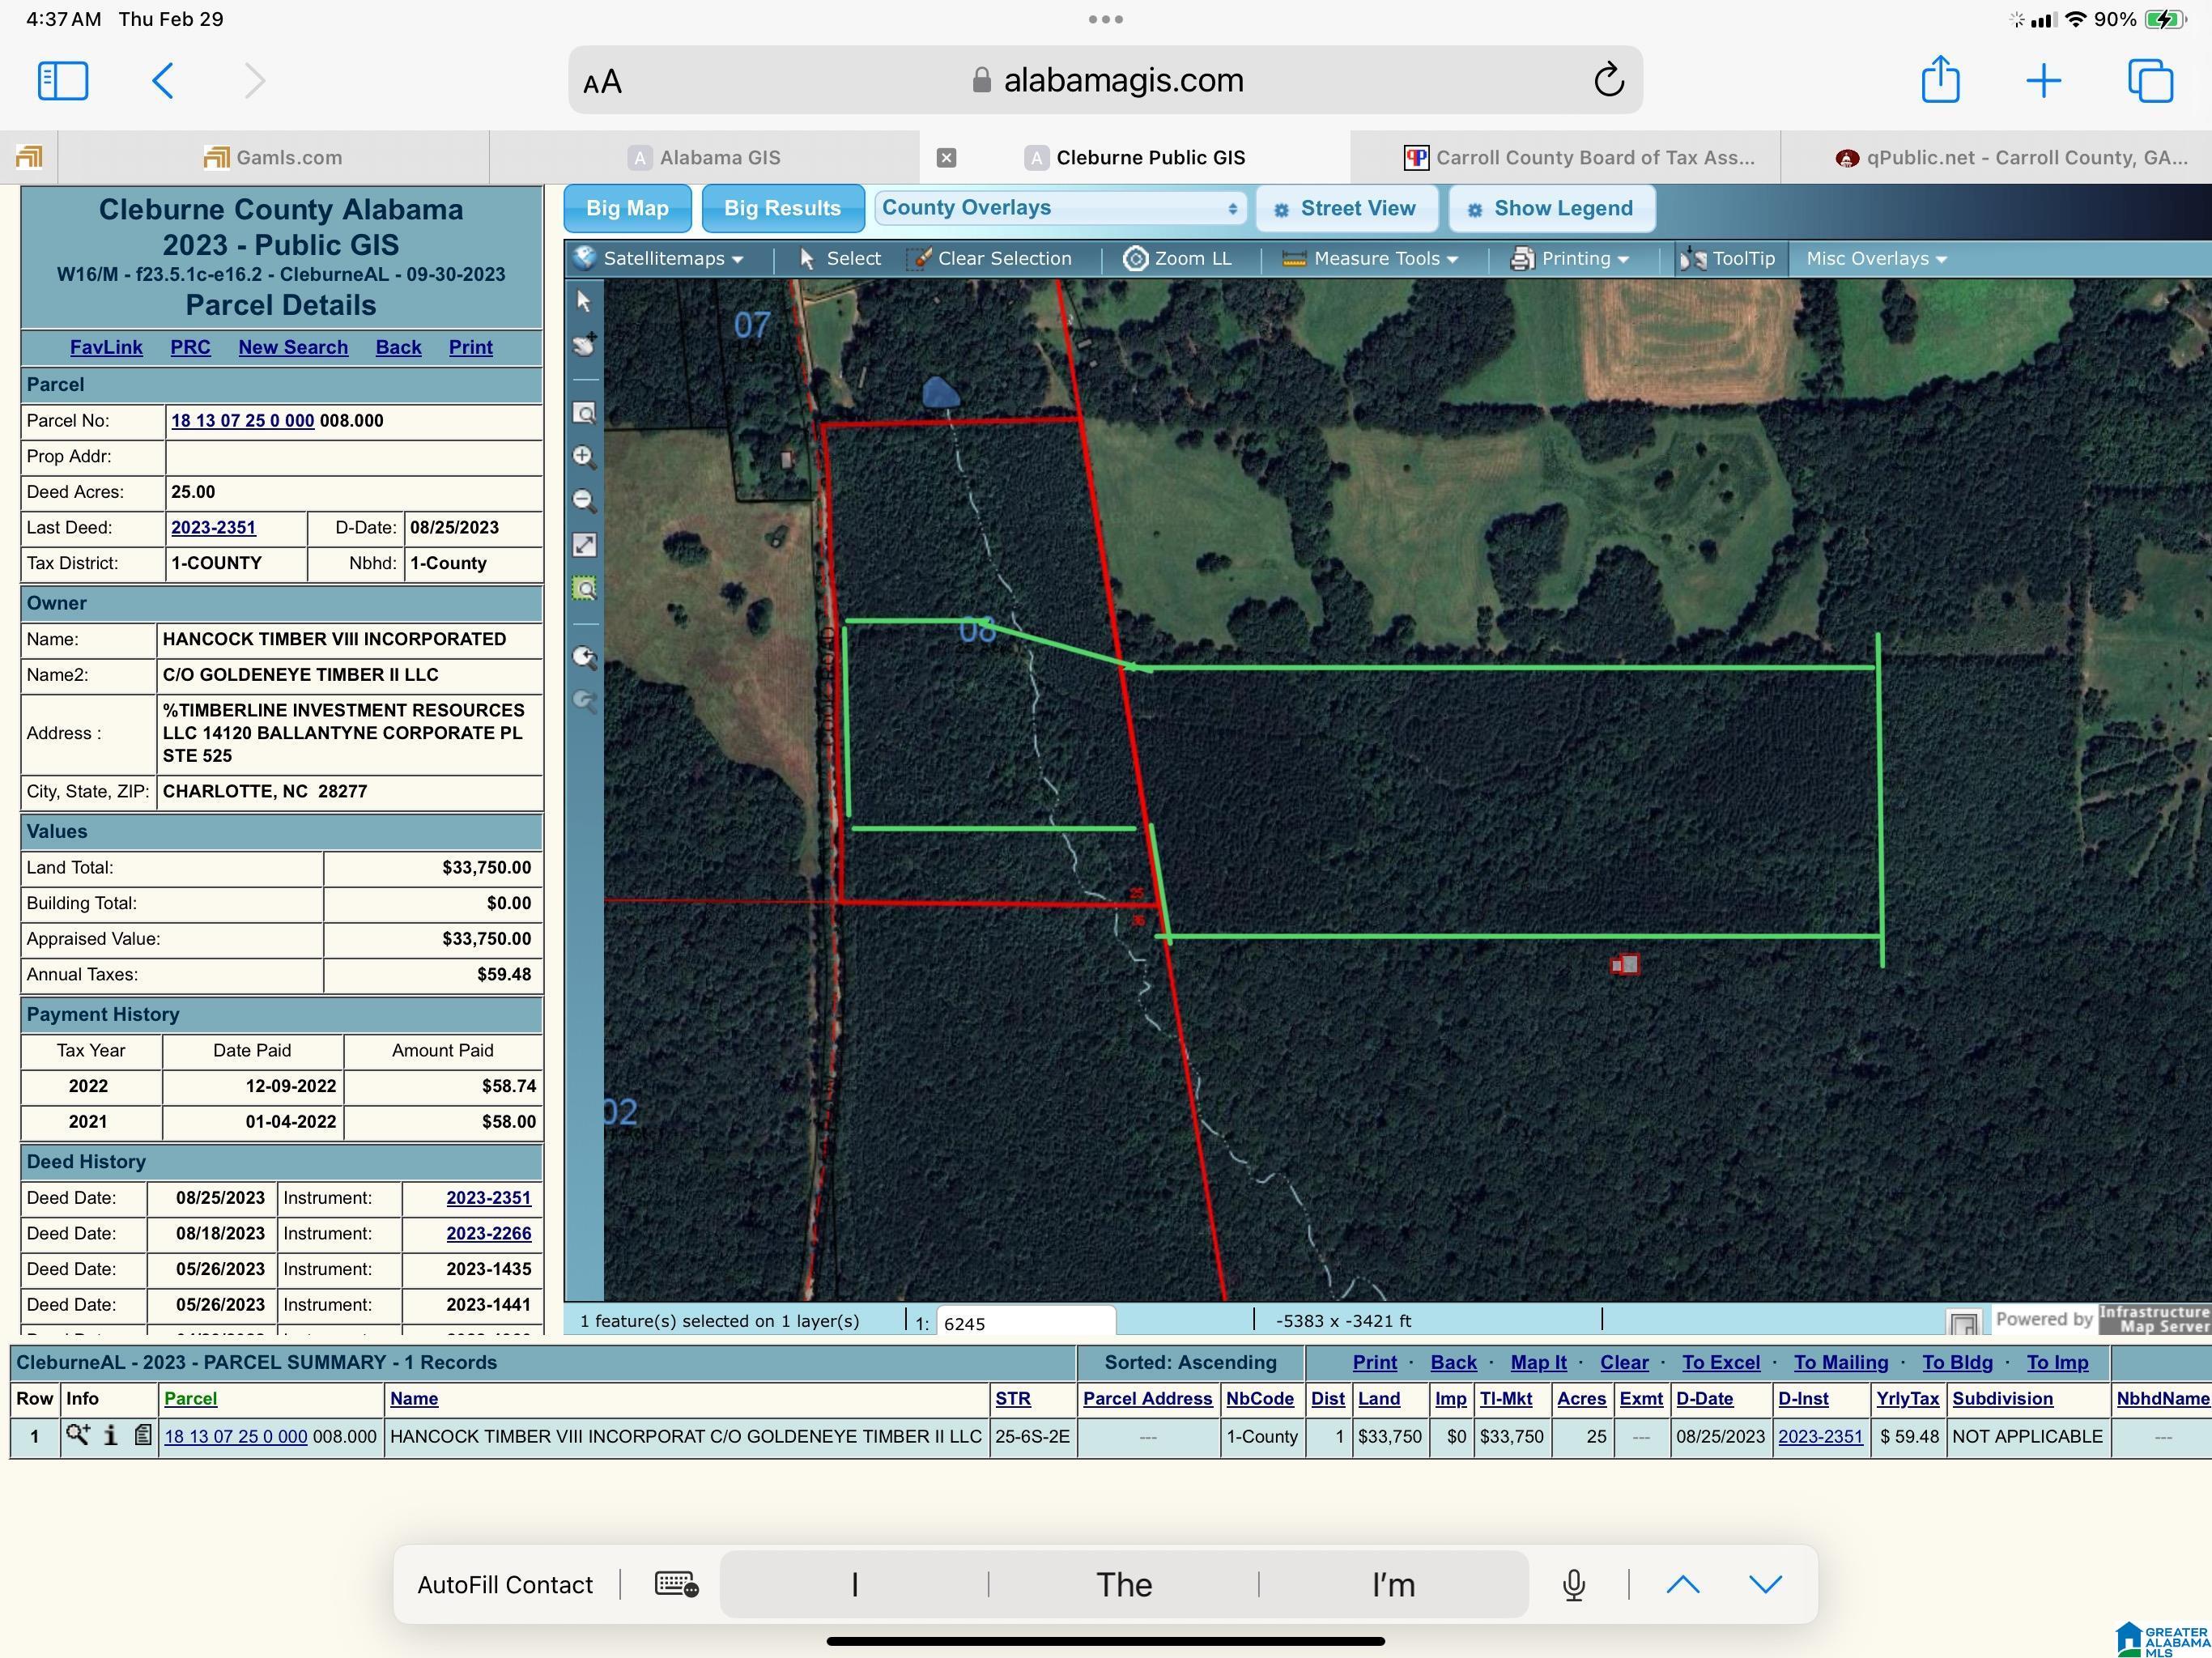Click To Imp in the summary bar
The height and width of the screenshot is (1658, 2212).
[2057, 1363]
